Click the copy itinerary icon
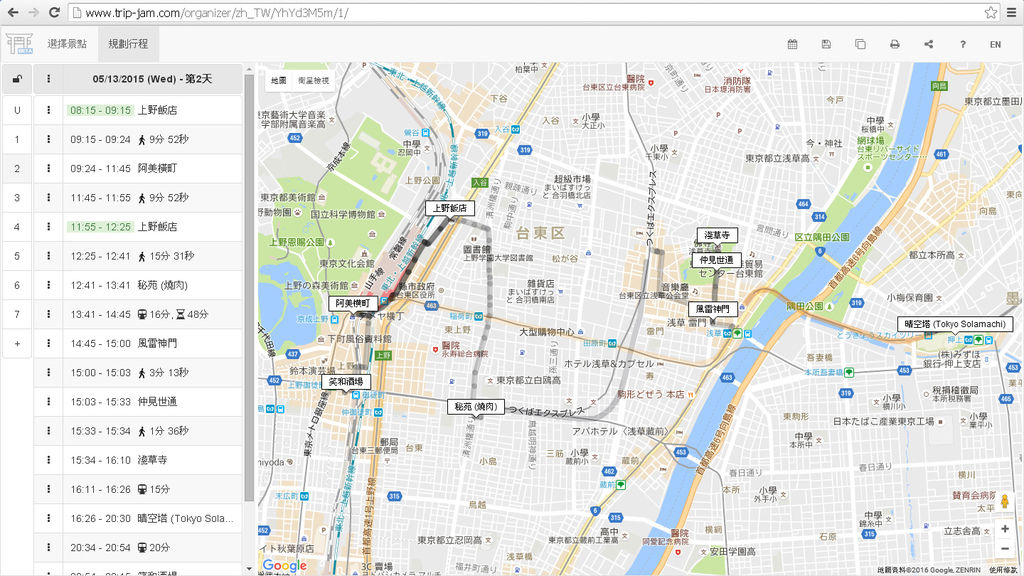1024x576 pixels. click(x=860, y=44)
